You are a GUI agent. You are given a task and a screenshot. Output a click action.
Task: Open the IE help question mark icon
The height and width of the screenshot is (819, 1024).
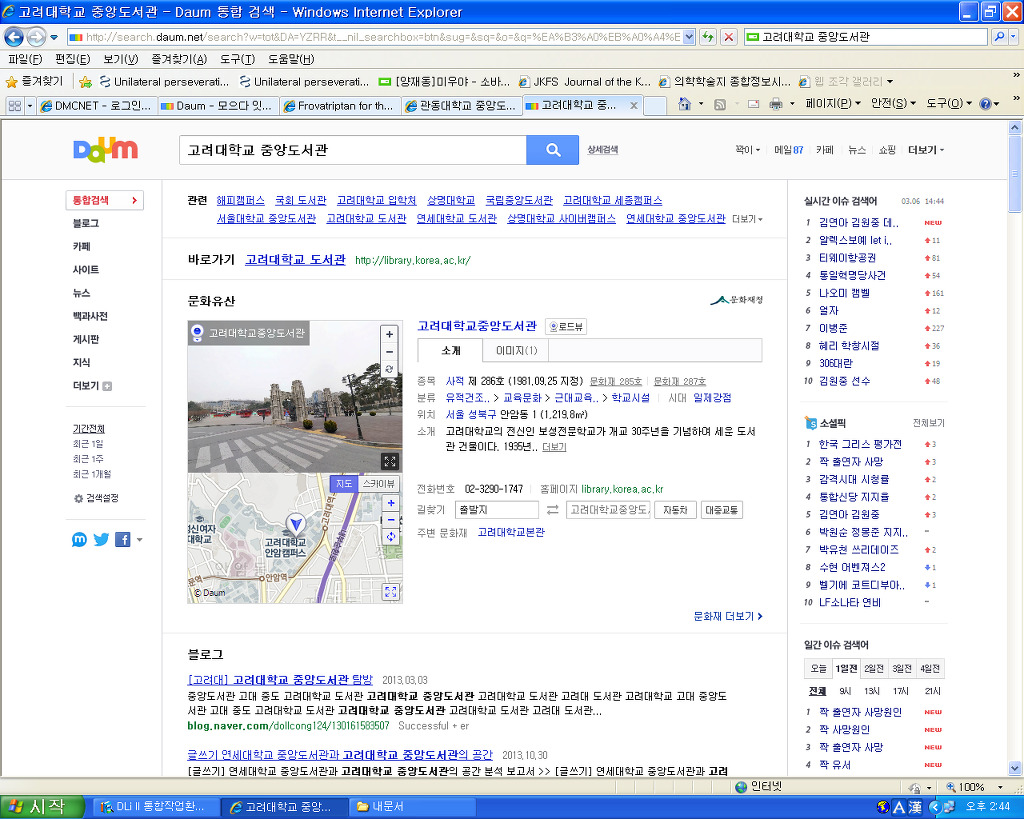[x=985, y=104]
